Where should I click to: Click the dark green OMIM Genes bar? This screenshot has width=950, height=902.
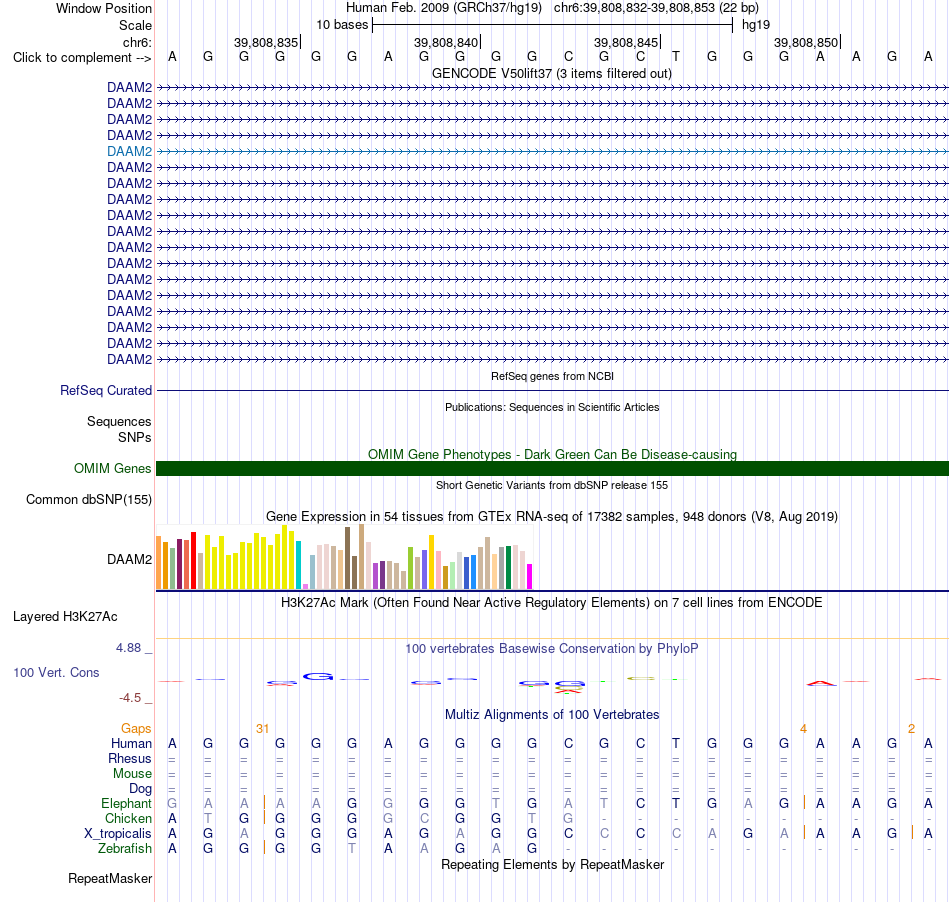point(552,468)
